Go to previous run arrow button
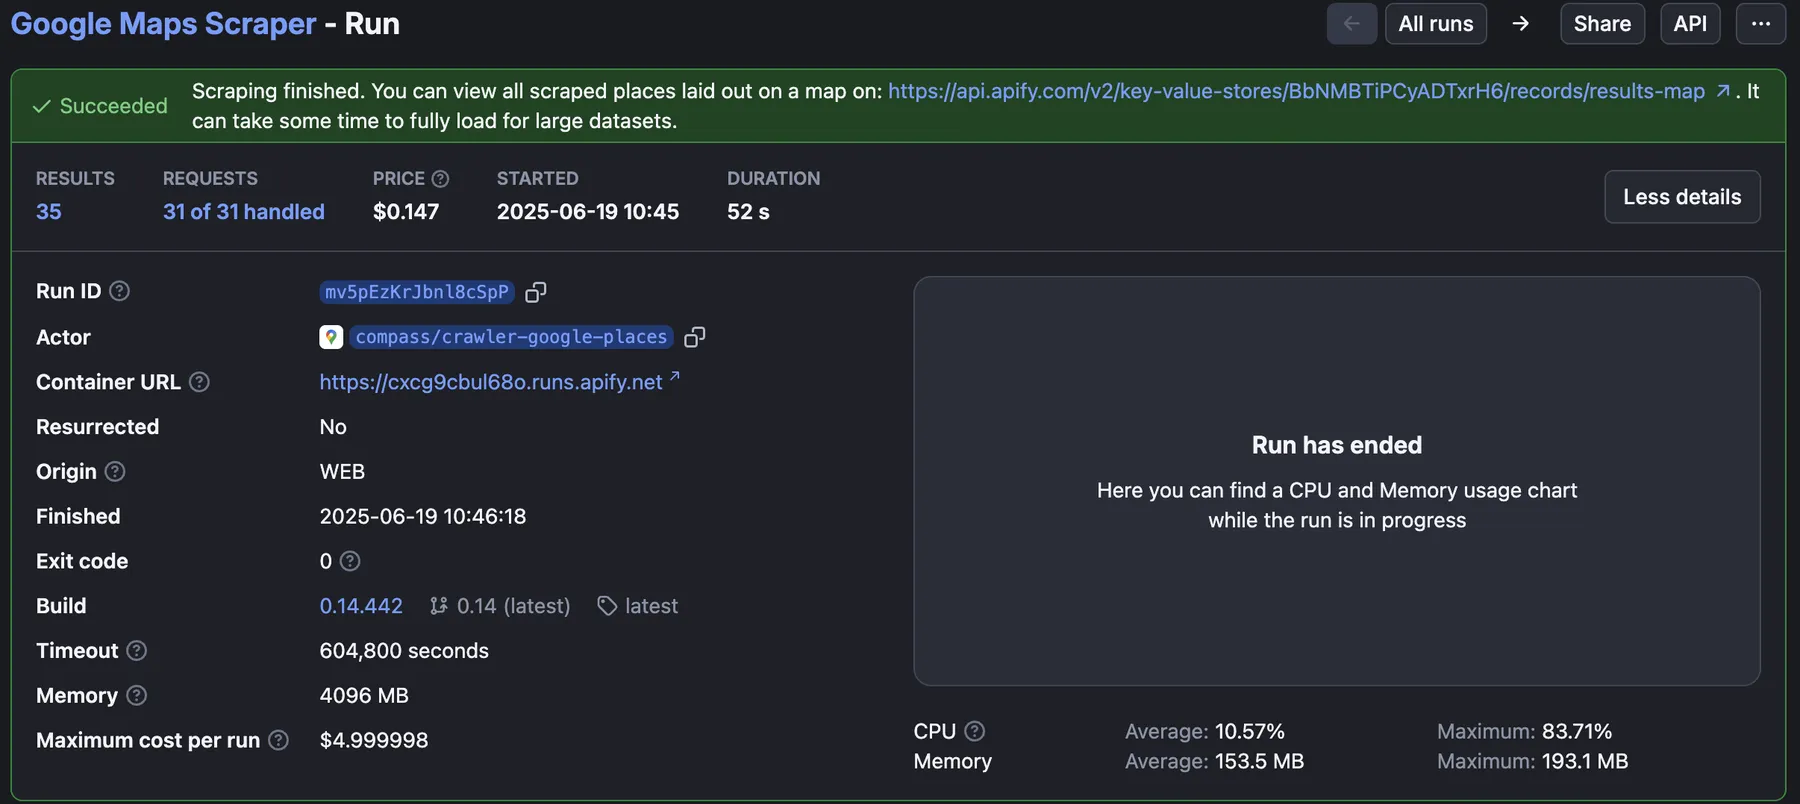Image resolution: width=1800 pixels, height=804 pixels. pyautogui.click(x=1351, y=24)
